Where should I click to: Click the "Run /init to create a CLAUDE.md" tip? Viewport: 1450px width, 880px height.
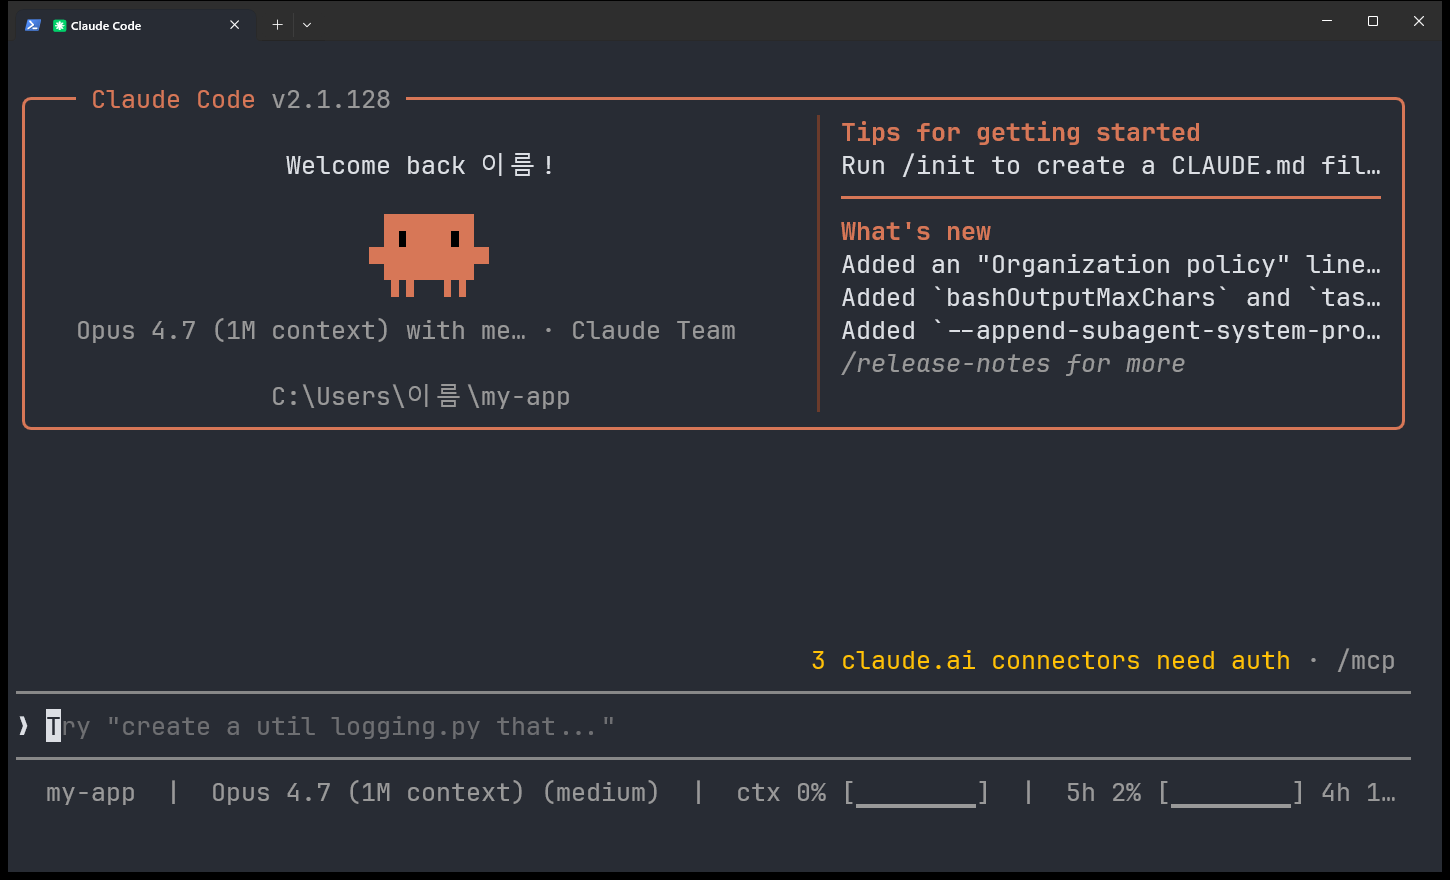1111,166
